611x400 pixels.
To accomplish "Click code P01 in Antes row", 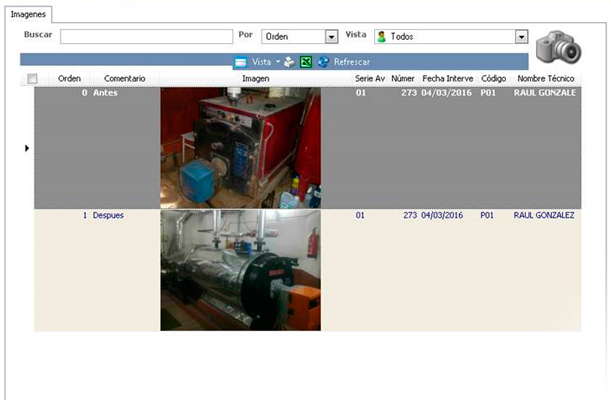I will click(488, 93).
